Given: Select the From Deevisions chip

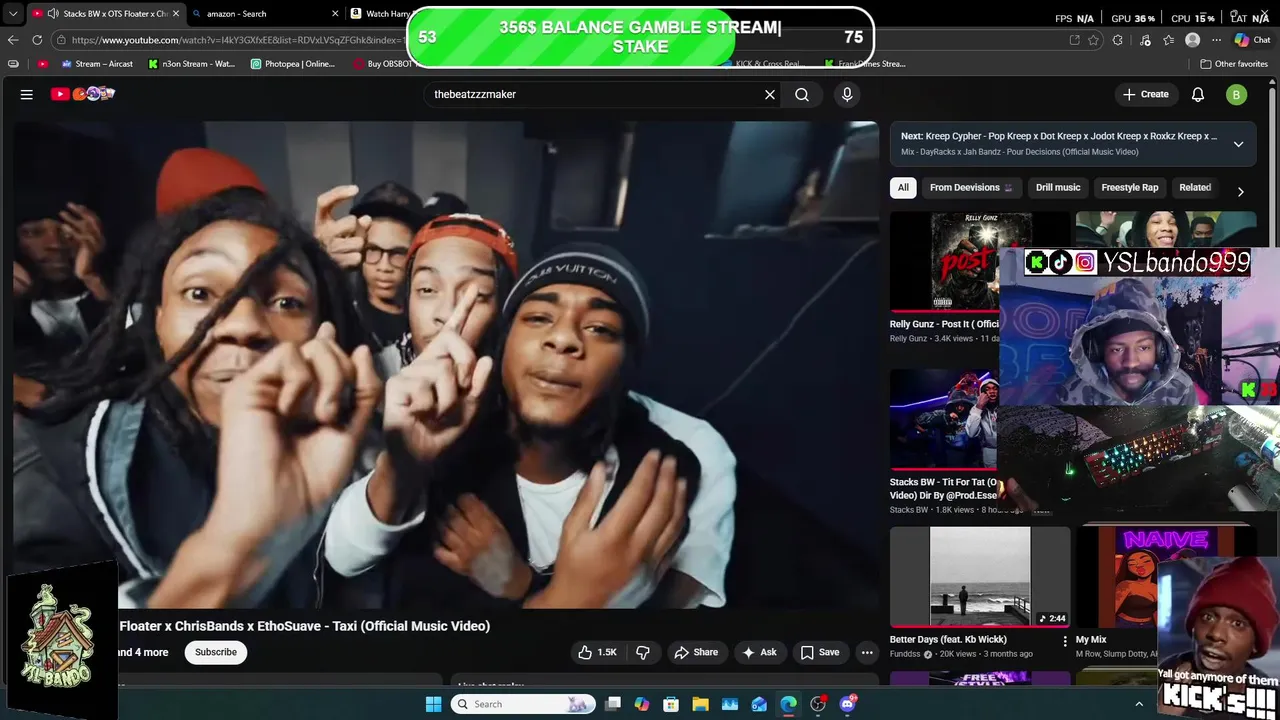Looking at the screenshot, I should (971, 188).
